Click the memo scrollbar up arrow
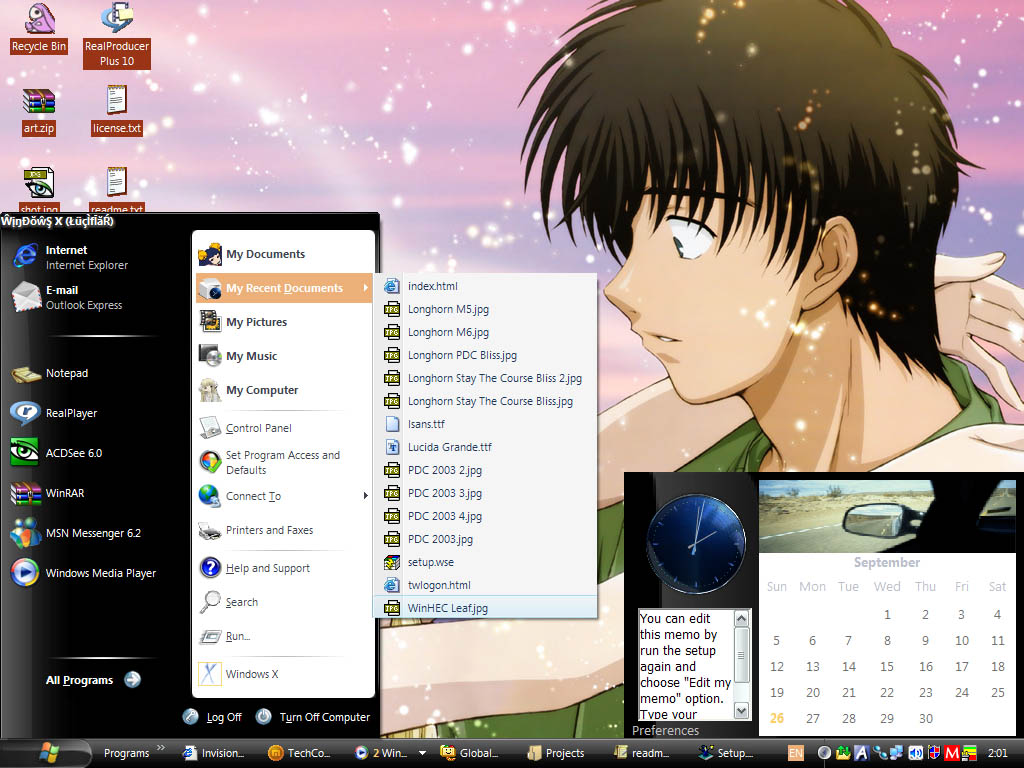The image size is (1024, 768). [x=741, y=618]
